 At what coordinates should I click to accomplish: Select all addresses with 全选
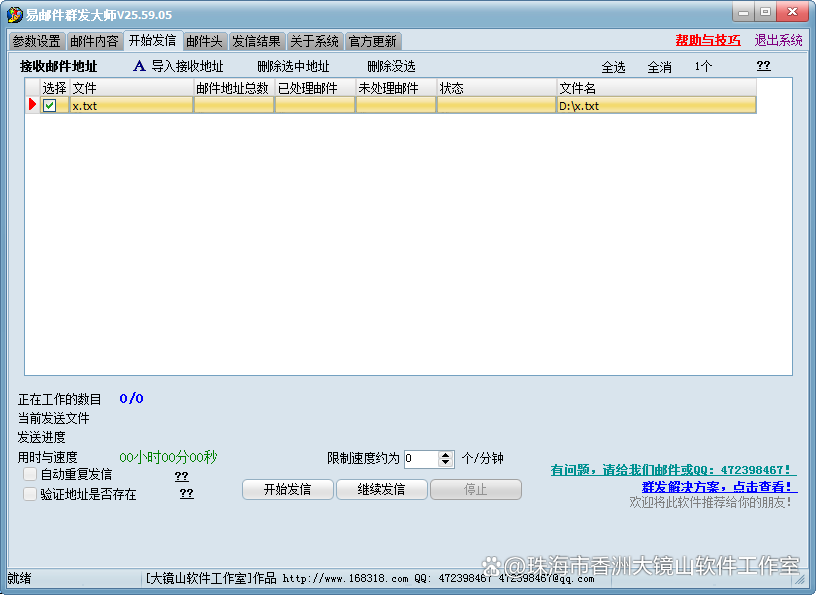click(x=613, y=67)
